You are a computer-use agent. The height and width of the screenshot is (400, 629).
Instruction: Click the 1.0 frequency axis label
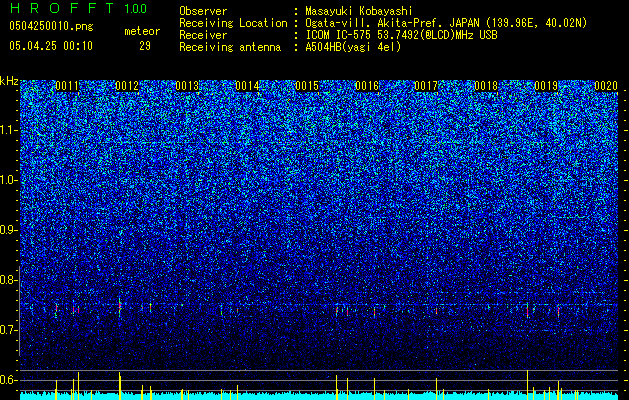pyautogui.click(x=9, y=180)
